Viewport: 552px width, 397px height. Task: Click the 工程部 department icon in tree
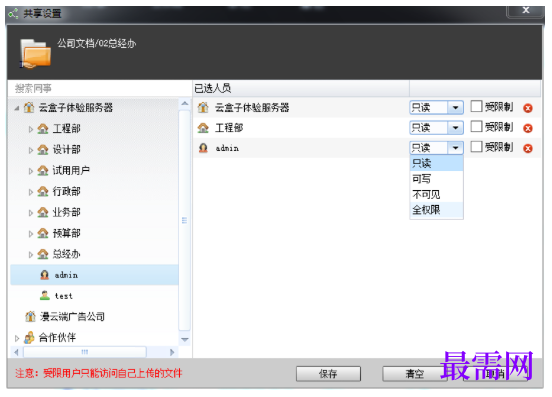[43, 129]
